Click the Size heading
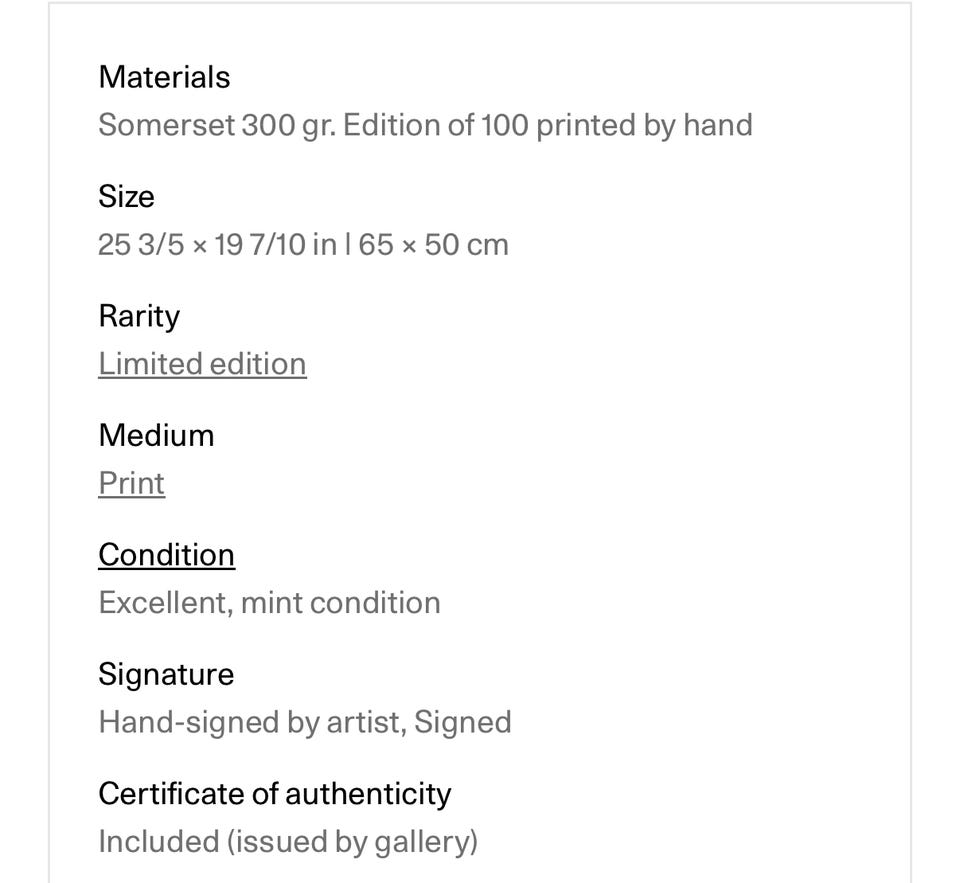The width and height of the screenshot is (960, 883). 126,197
